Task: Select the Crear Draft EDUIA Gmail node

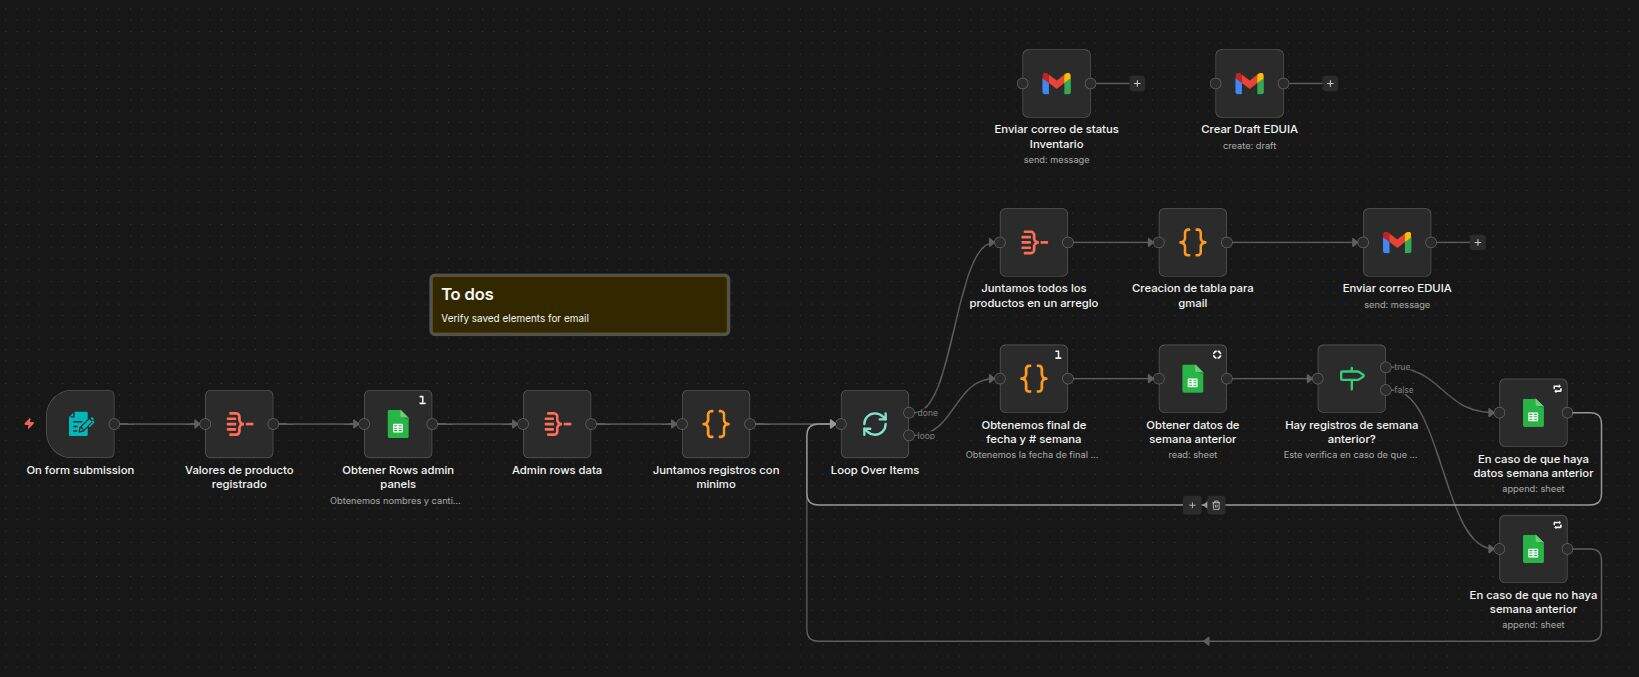Action: [x=1250, y=84]
